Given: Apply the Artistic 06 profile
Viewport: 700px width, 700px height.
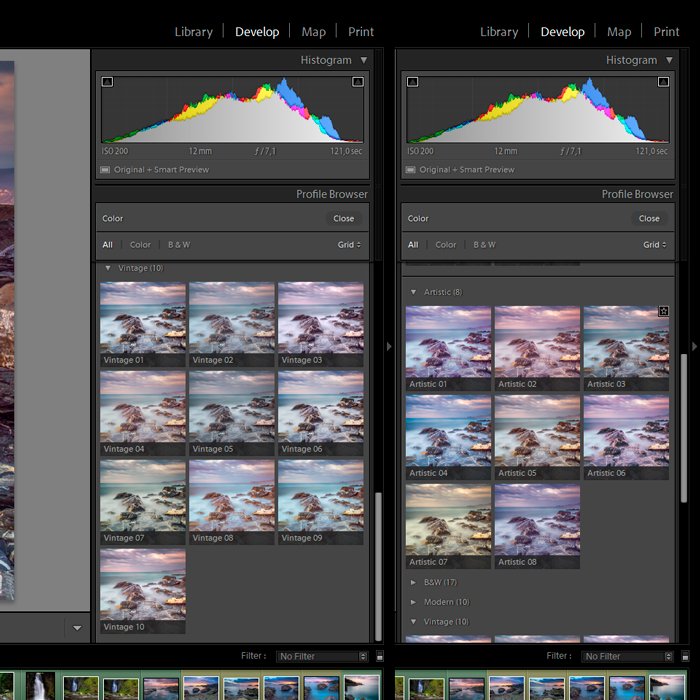Looking at the screenshot, I should click(626, 438).
